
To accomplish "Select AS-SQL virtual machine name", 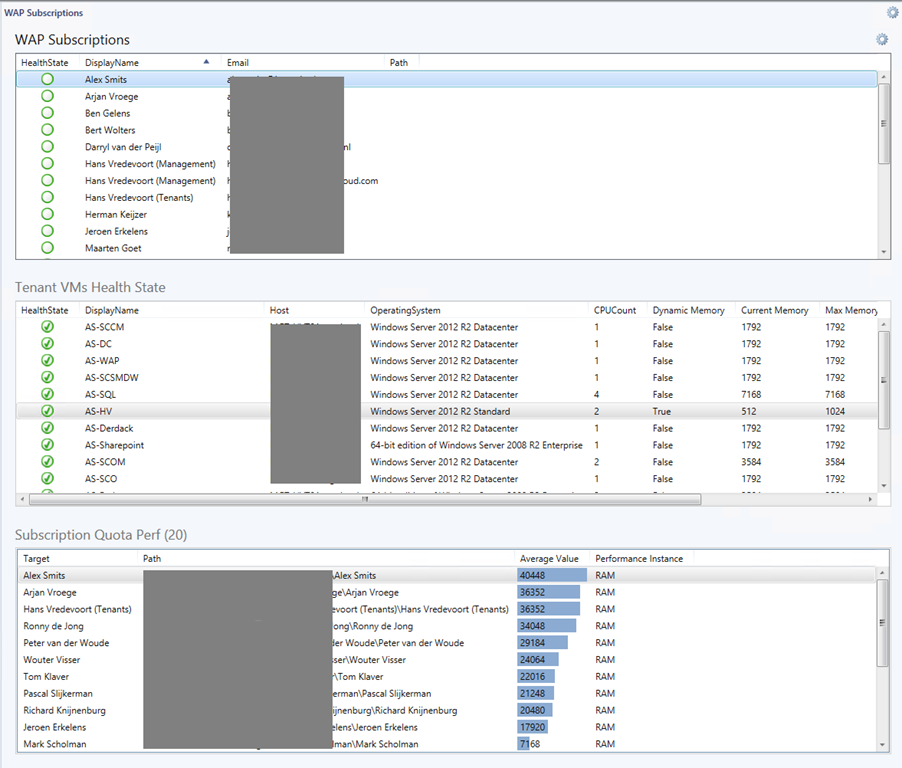I will click(100, 394).
